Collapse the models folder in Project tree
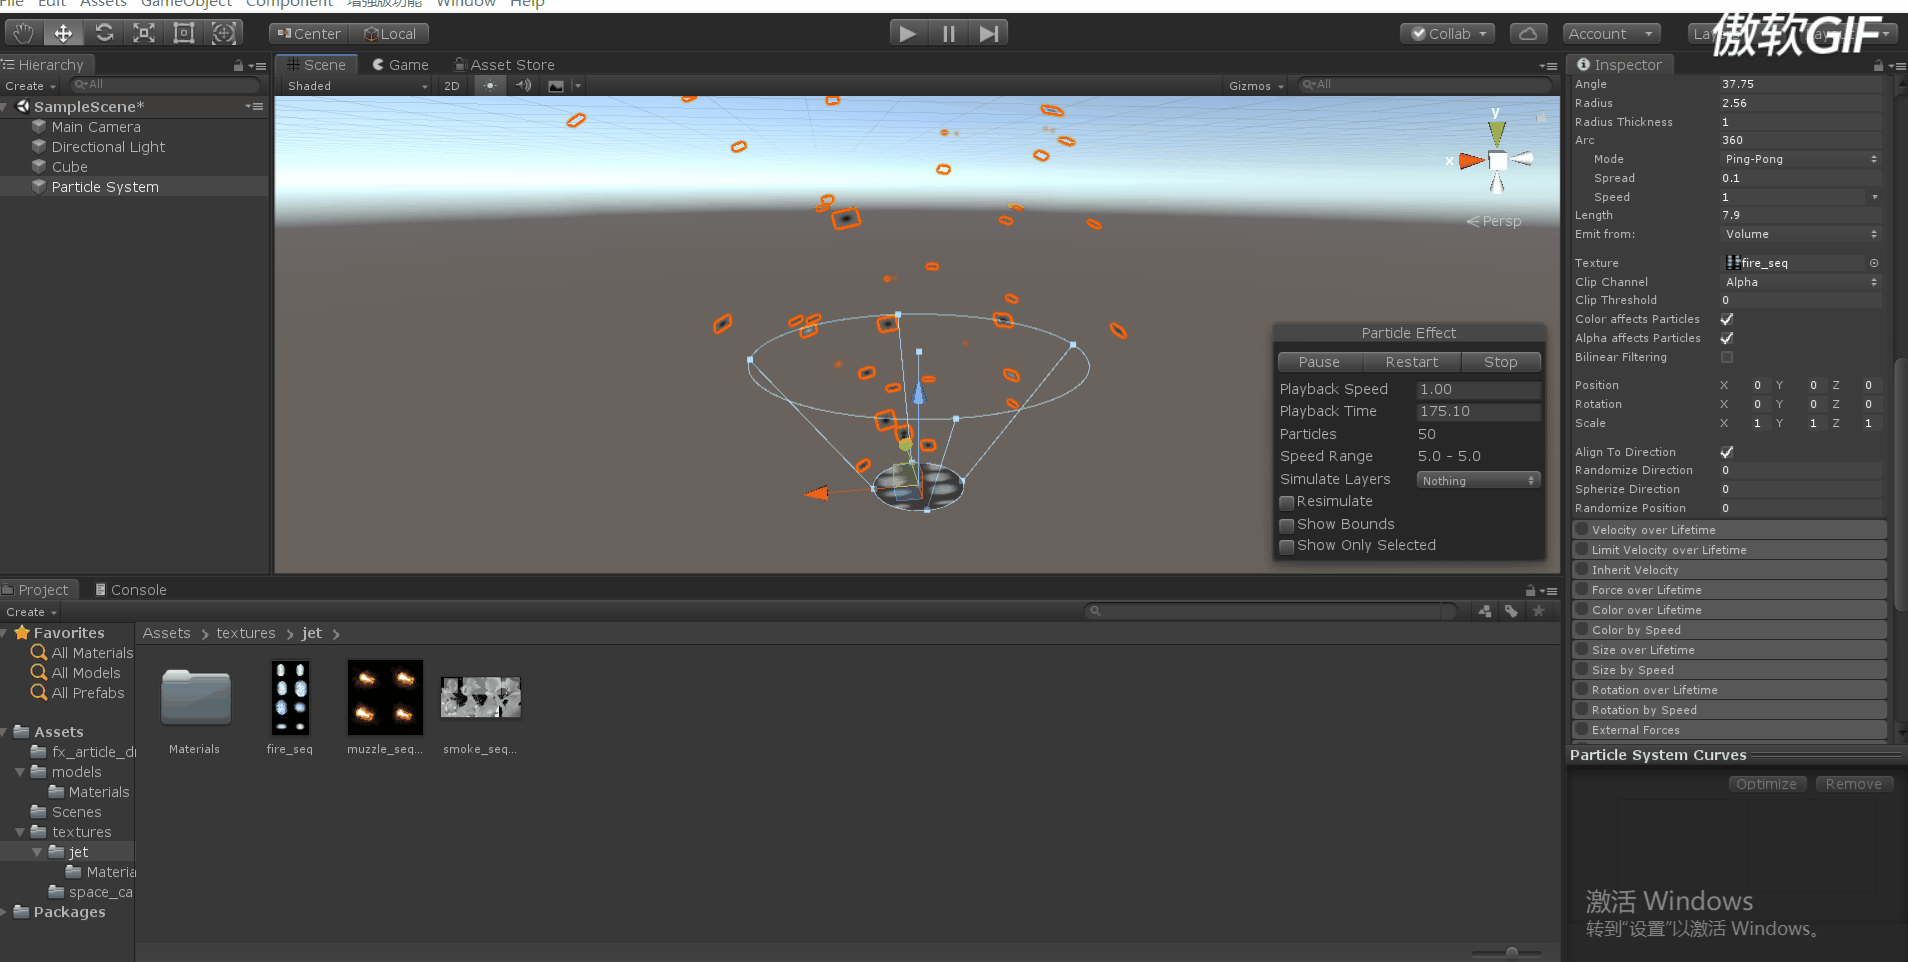The height and width of the screenshot is (962, 1908). click(x=20, y=772)
